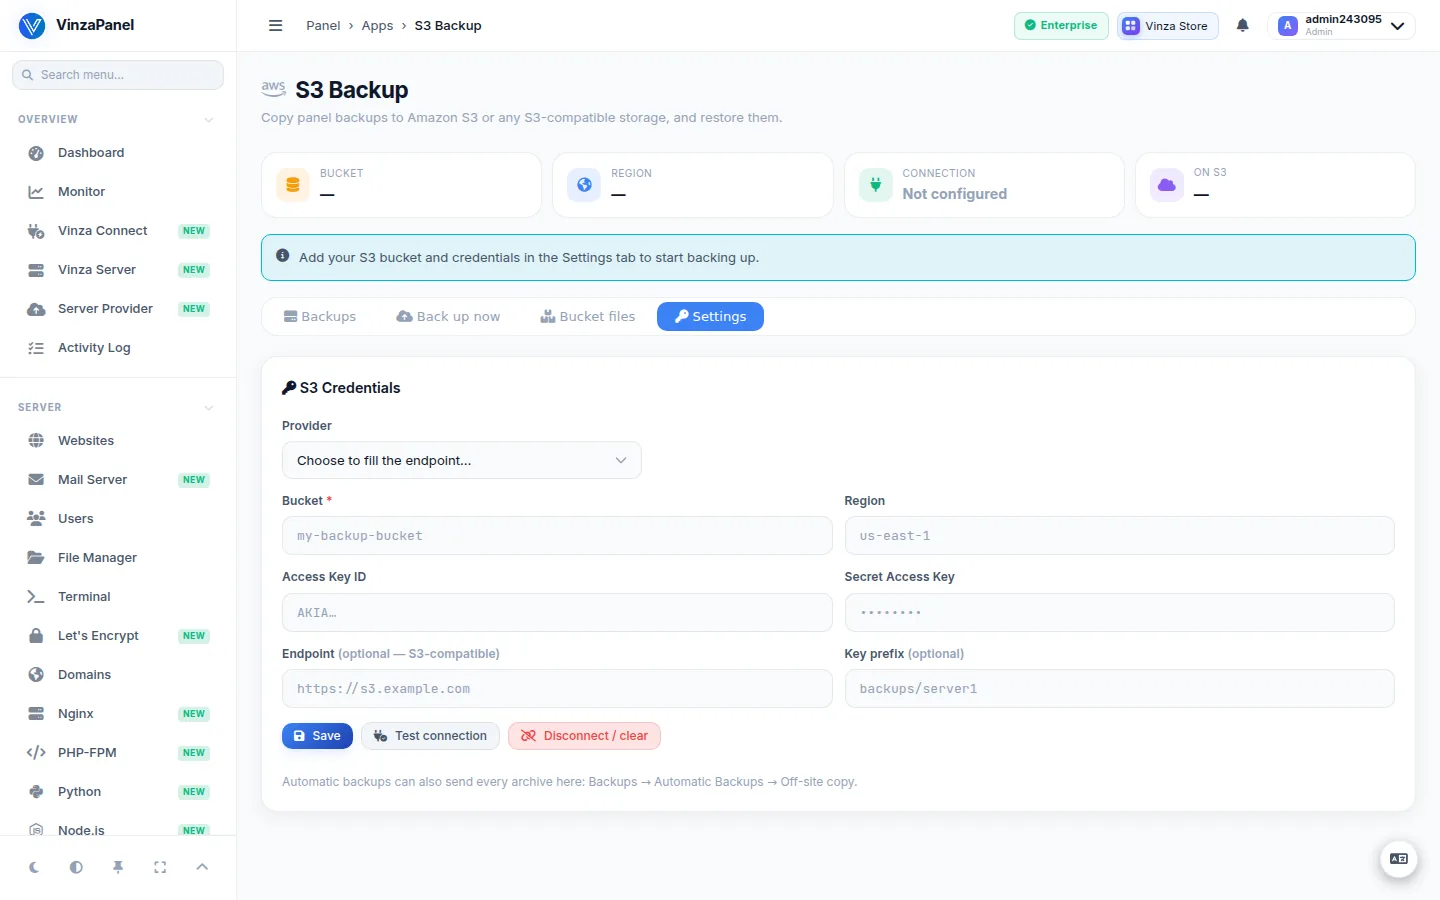The height and width of the screenshot is (900, 1440).
Task: Open Dashboard in the sidebar
Action: [118, 153]
